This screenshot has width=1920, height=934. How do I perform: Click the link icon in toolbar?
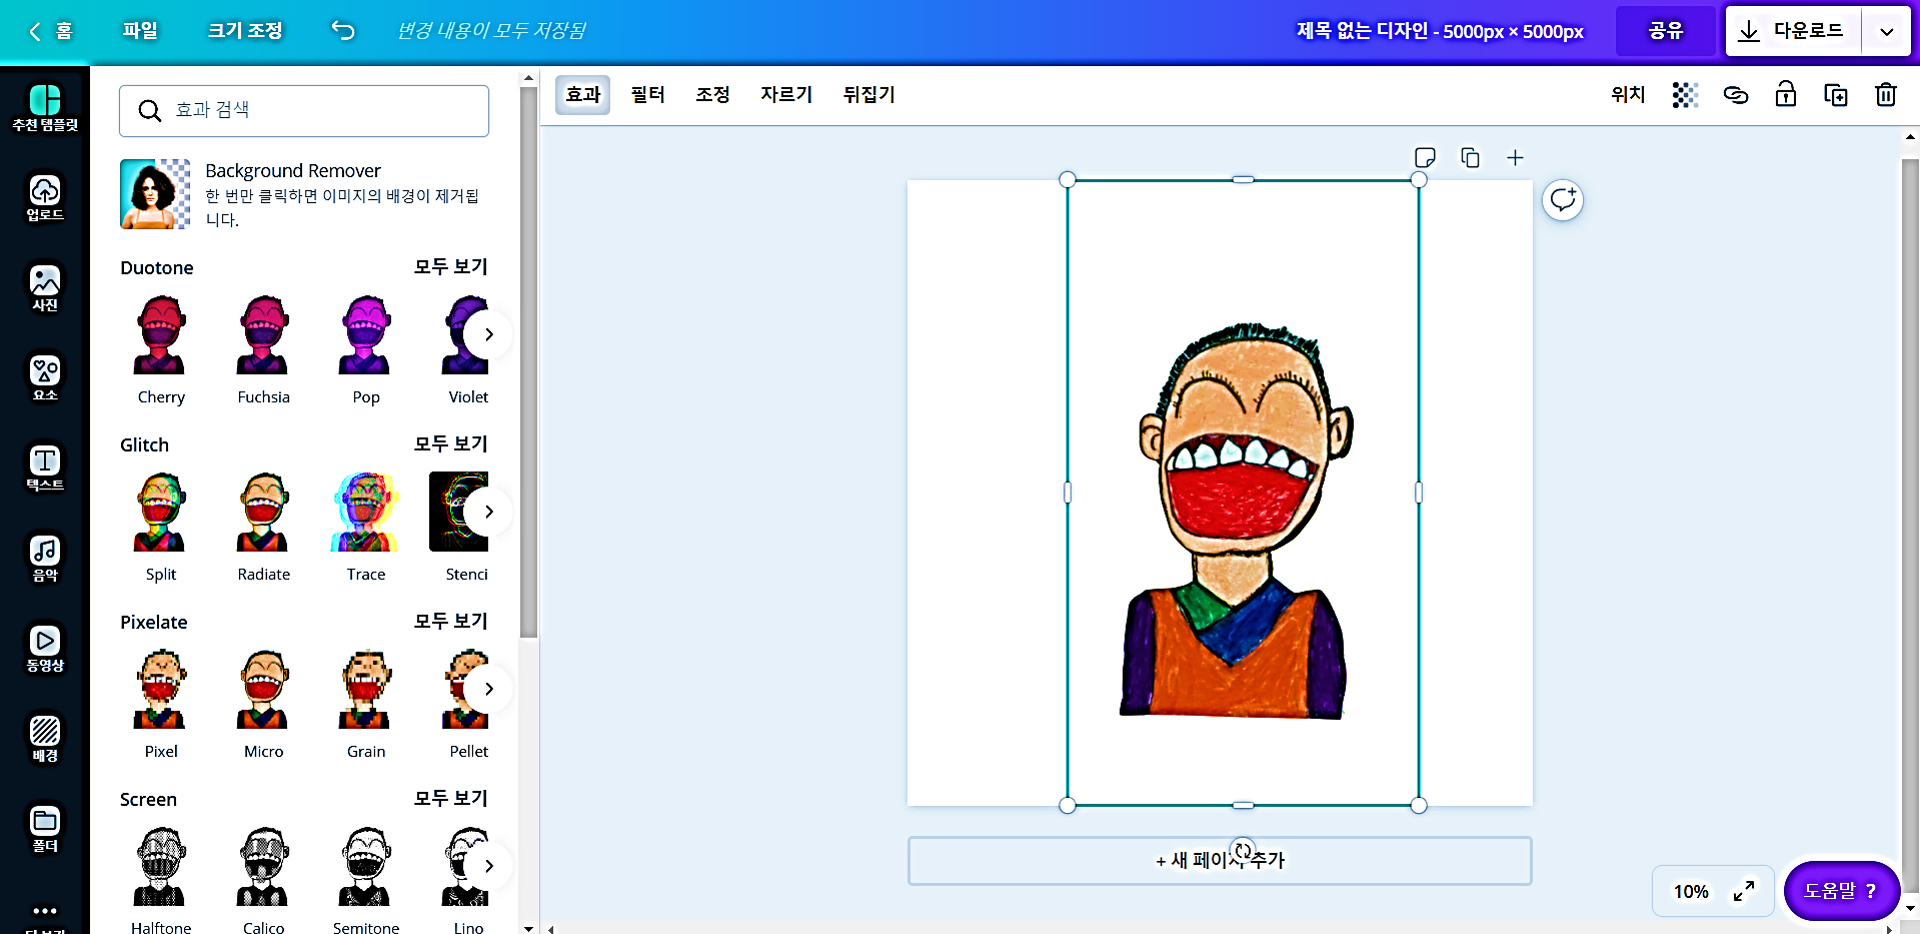click(x=1736, y=95)
